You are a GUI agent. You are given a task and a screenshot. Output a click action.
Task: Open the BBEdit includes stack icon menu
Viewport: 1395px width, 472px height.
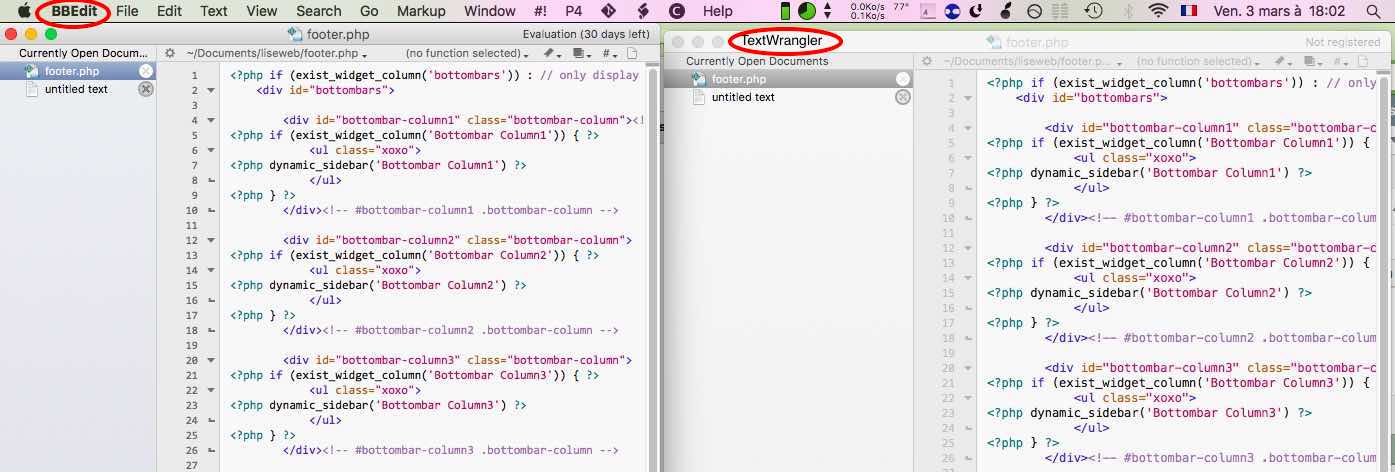coord(581,54)
